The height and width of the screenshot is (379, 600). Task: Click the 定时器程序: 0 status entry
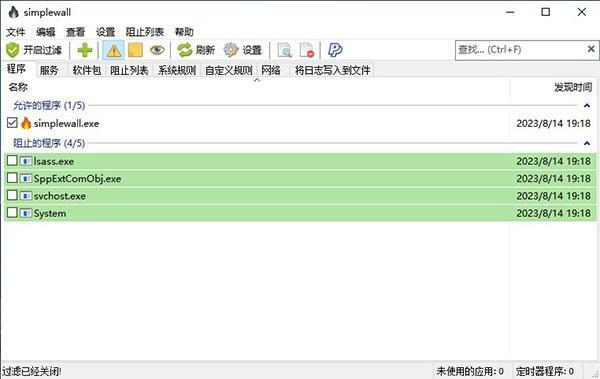point(545,371)
